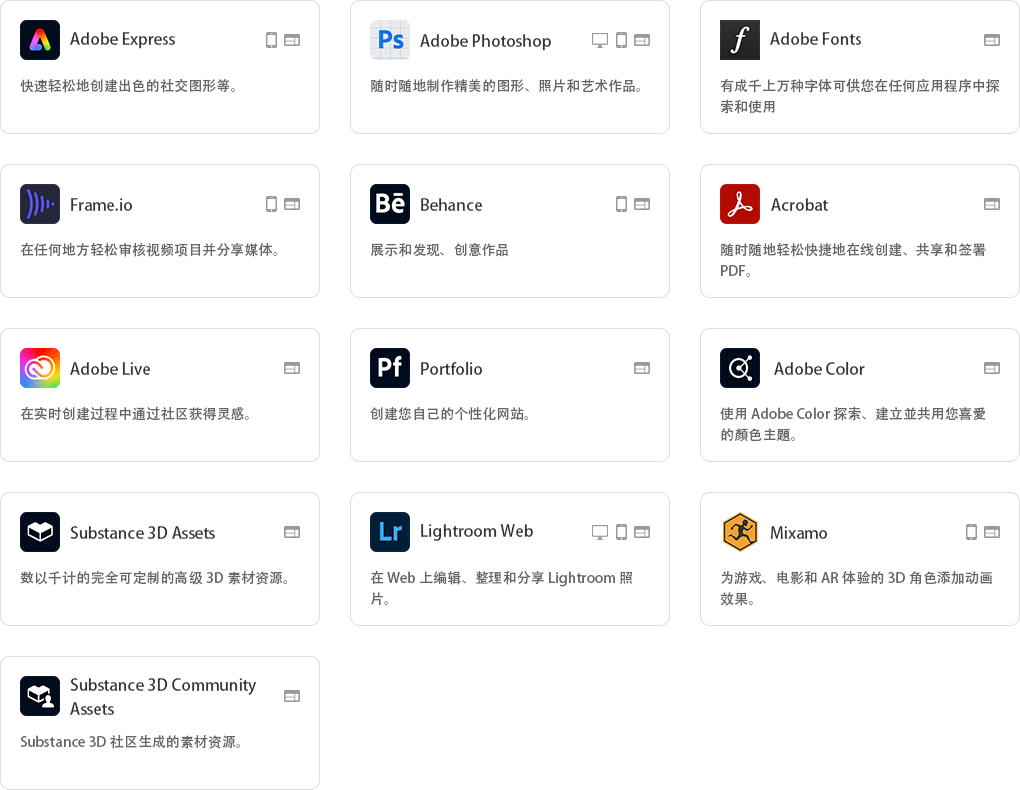Click the Adobe Fonts f icon
1020x790 pixels.
(740, 40)
